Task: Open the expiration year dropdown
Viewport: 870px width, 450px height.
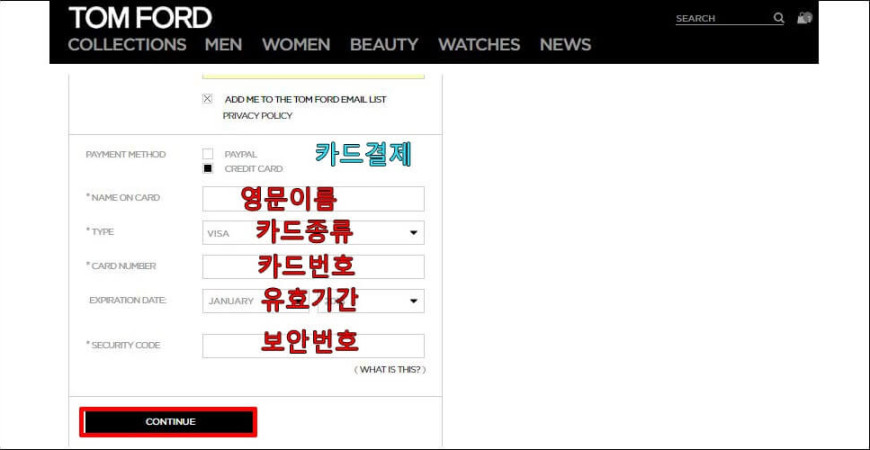Action: tap(371, 301)
